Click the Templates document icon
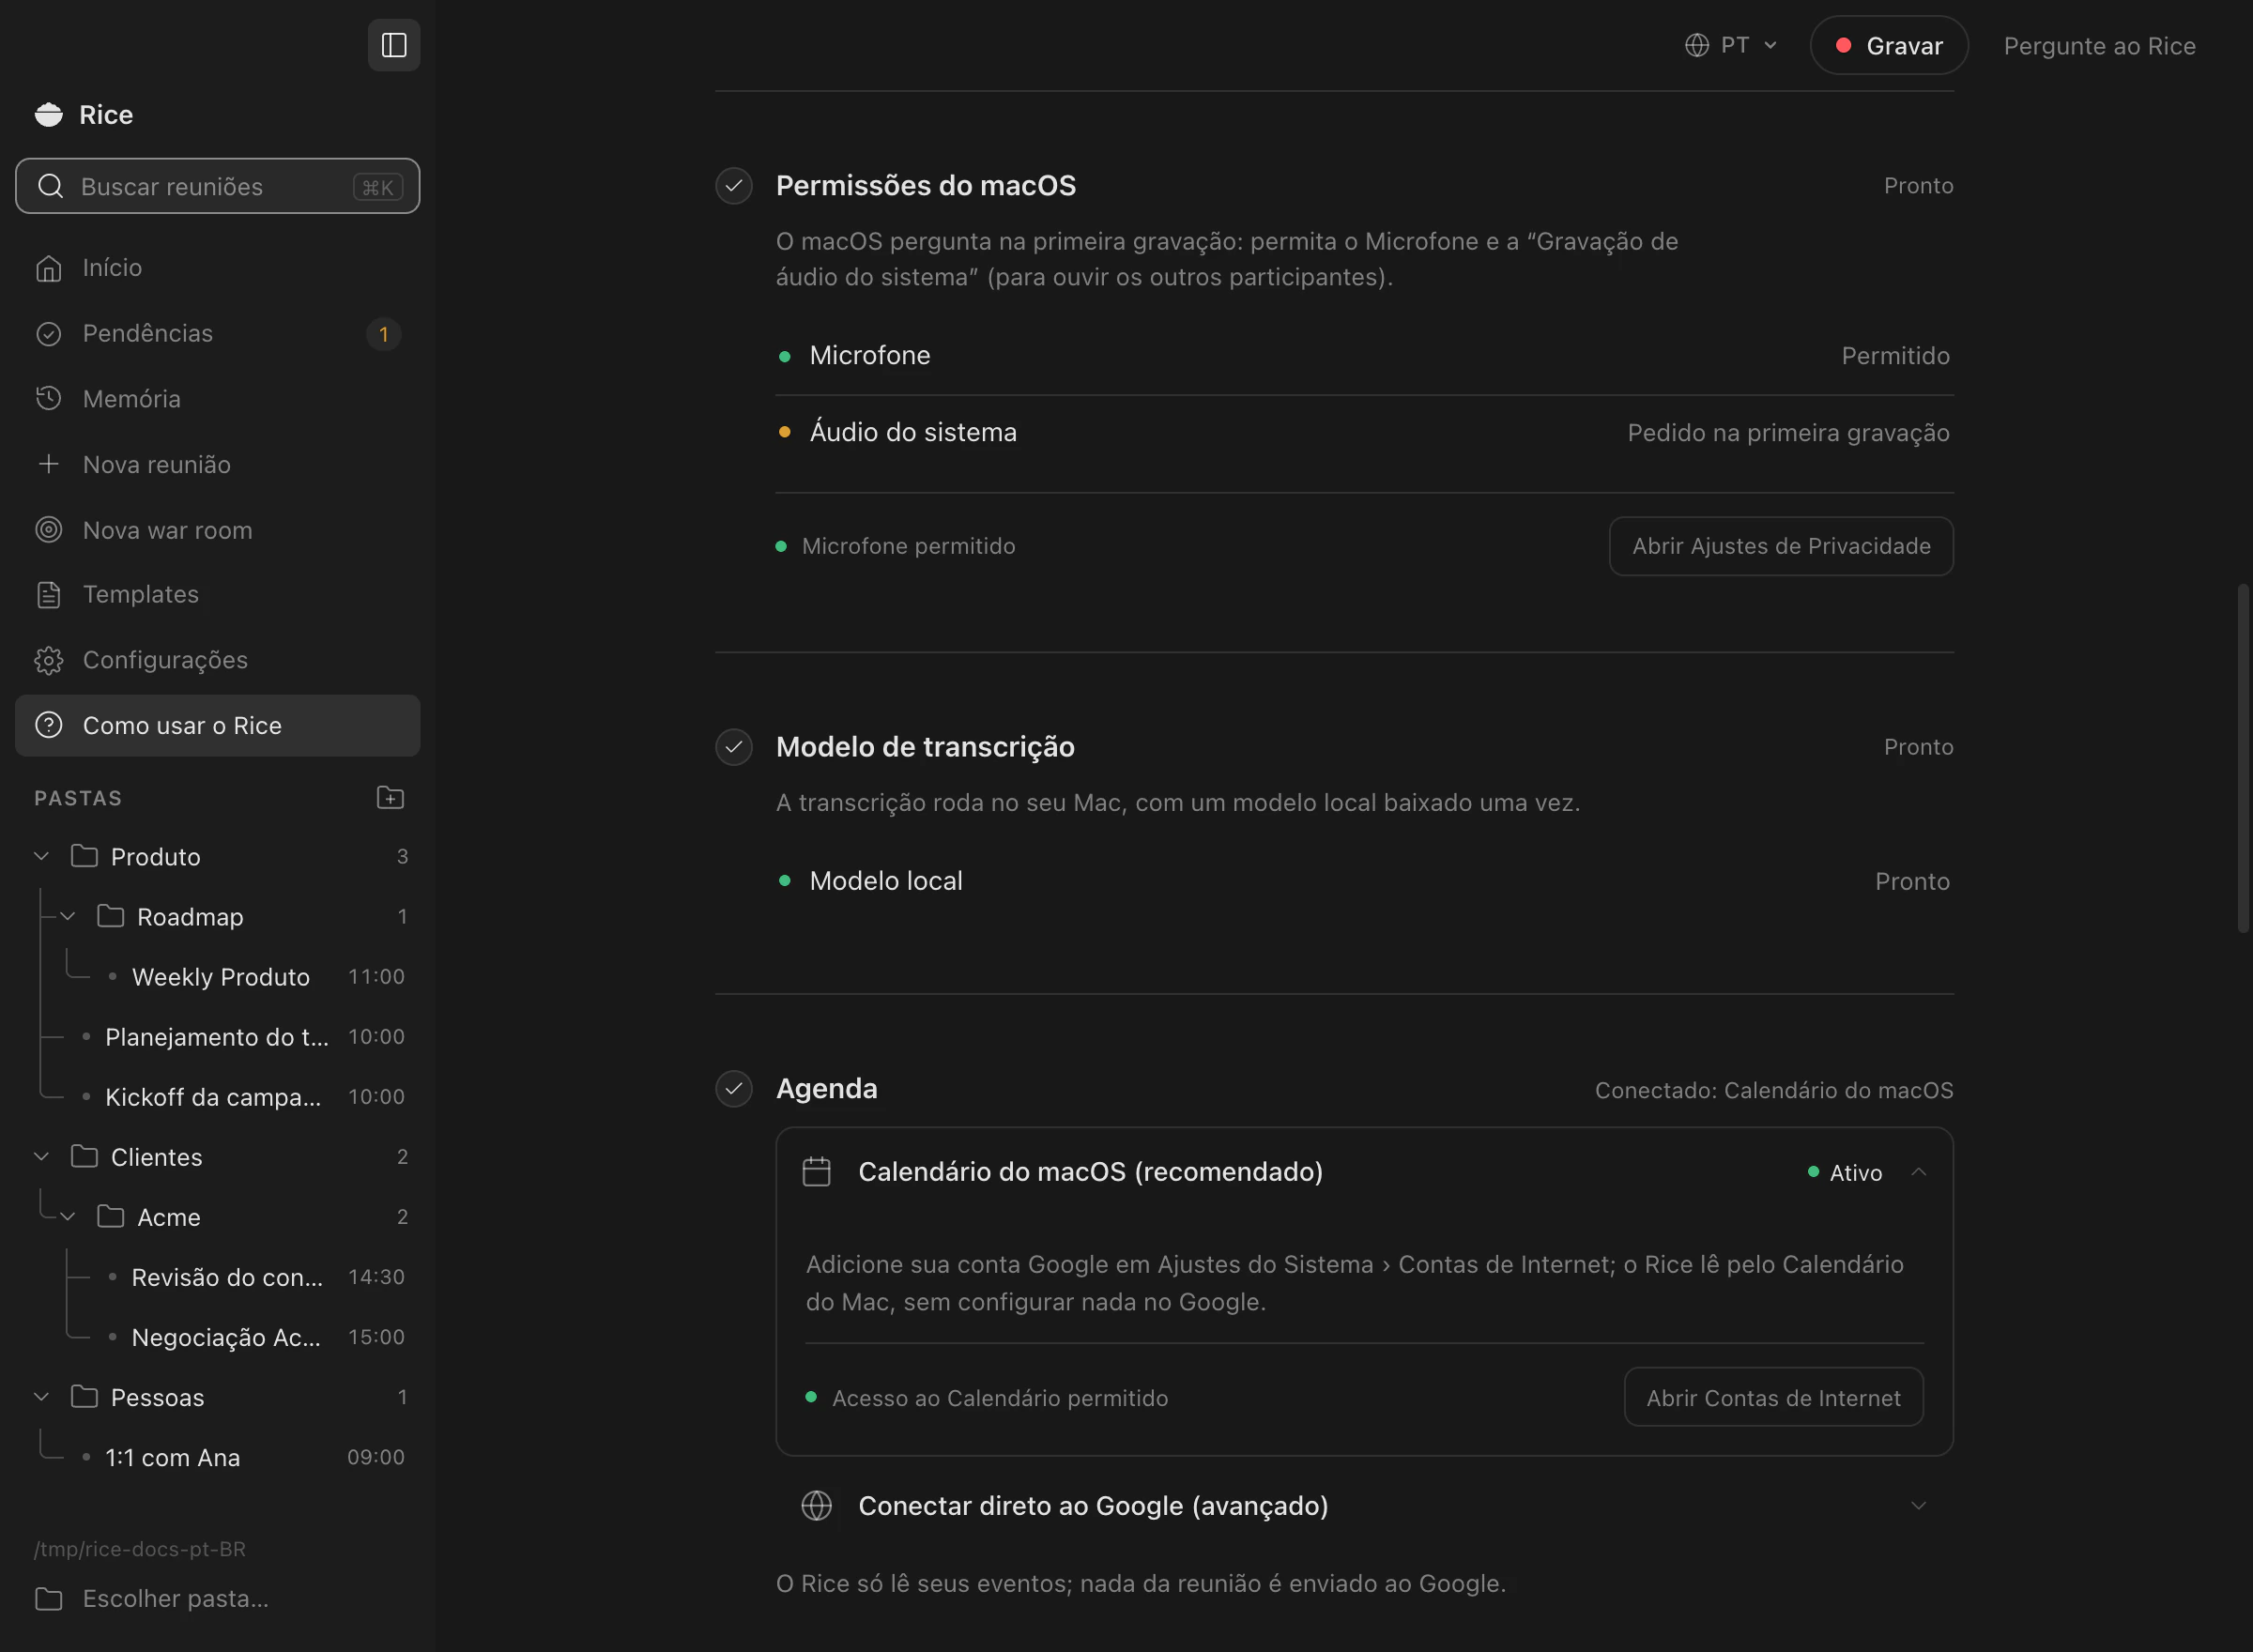The height and width of the screenshot is (1652, 2253). 48,595
